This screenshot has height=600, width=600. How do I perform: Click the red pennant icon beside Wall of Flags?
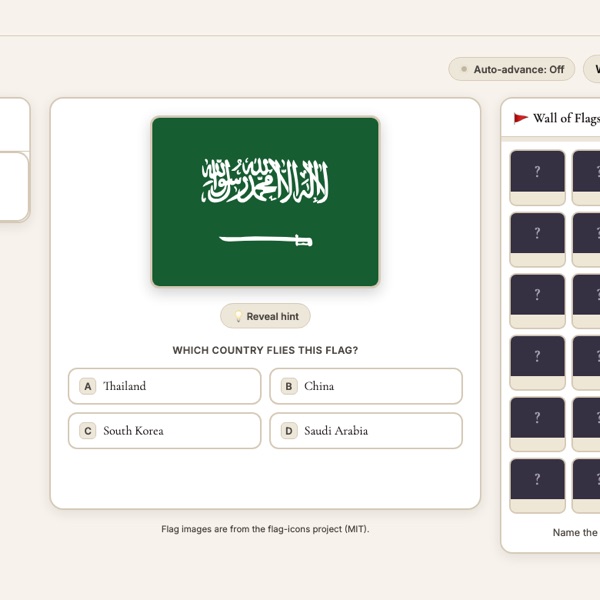pos(520,118)
